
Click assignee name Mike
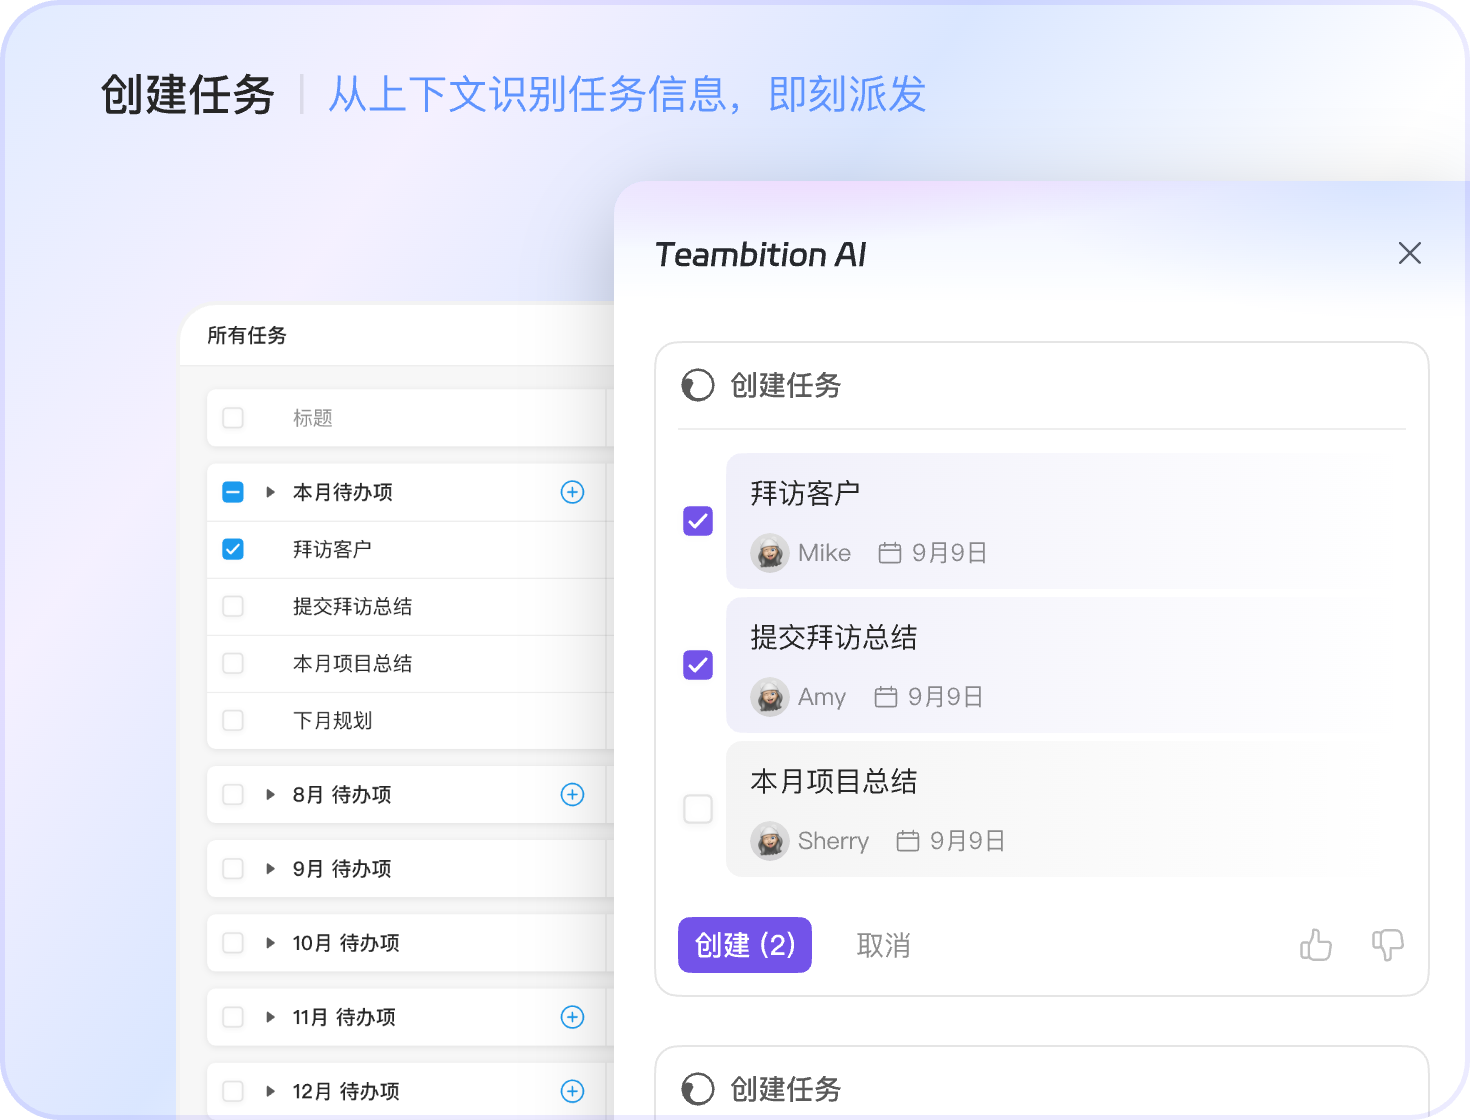825,553
